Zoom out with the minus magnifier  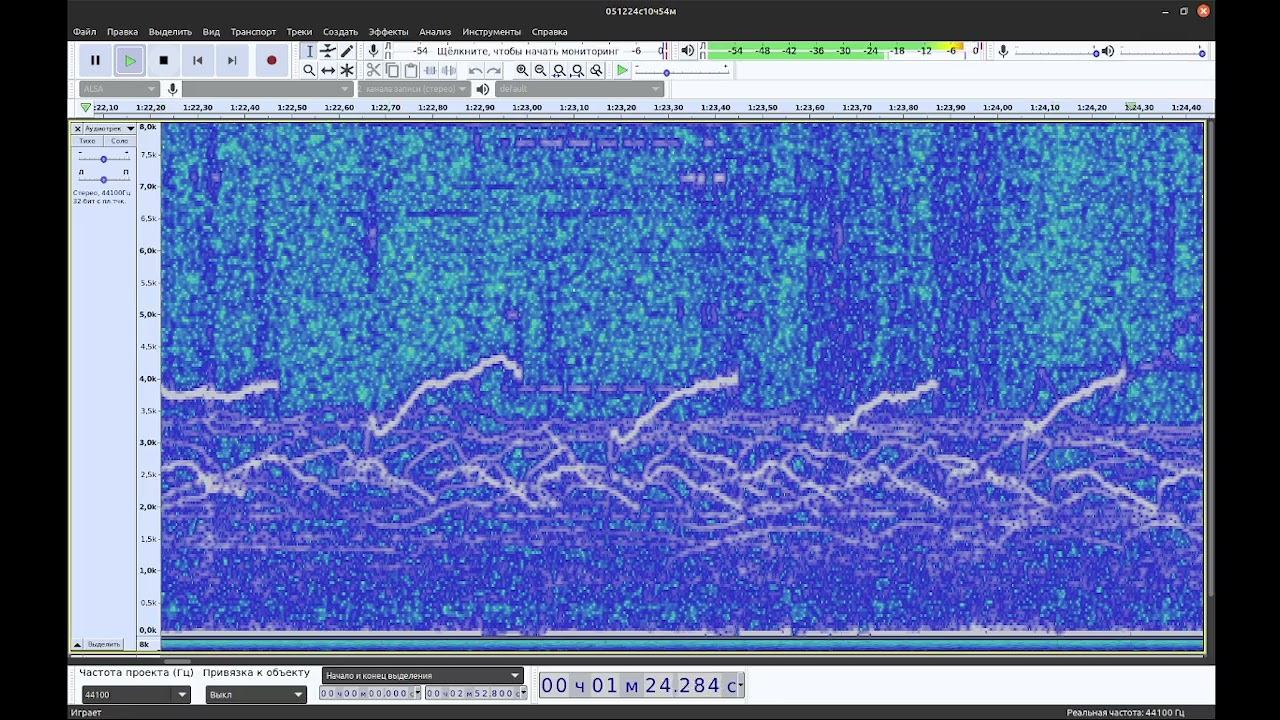[541, 70]
